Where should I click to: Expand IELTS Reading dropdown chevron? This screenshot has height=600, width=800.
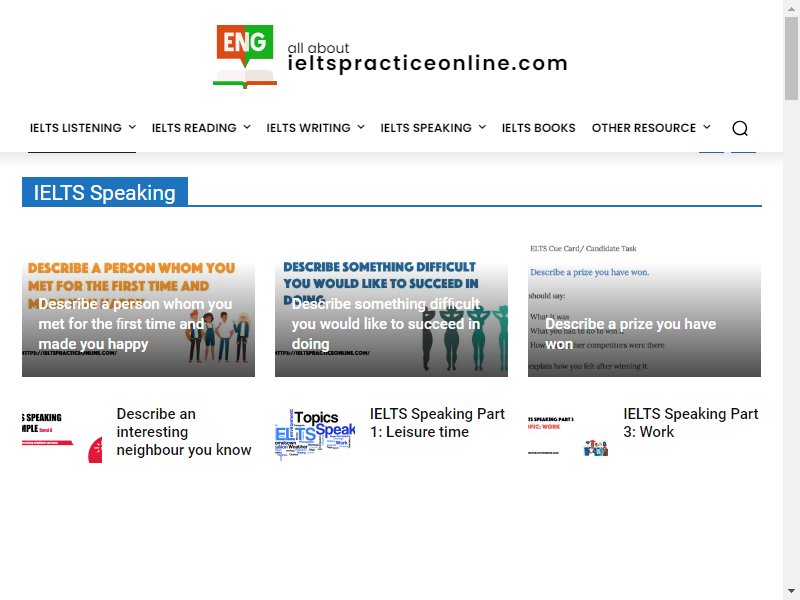tap(247, 127)
